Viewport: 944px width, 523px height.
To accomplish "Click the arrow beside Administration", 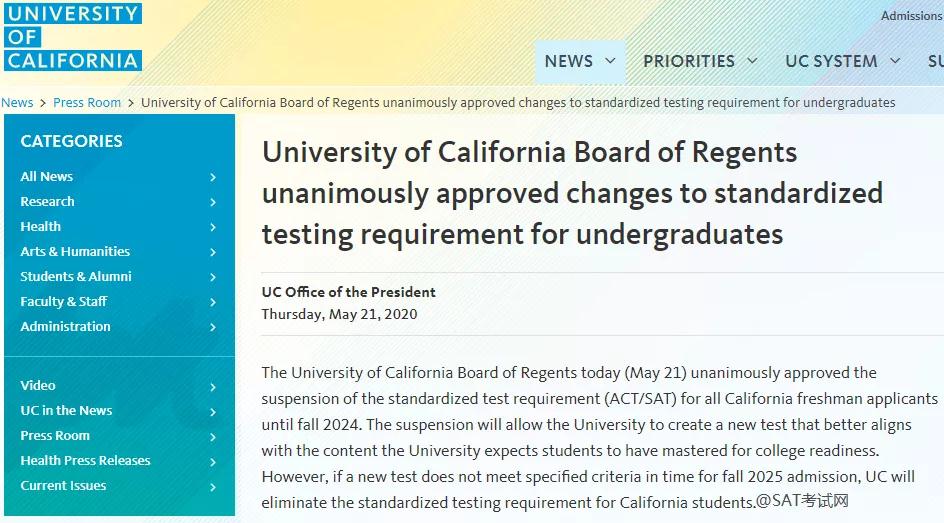I will (x=213, y=327).
